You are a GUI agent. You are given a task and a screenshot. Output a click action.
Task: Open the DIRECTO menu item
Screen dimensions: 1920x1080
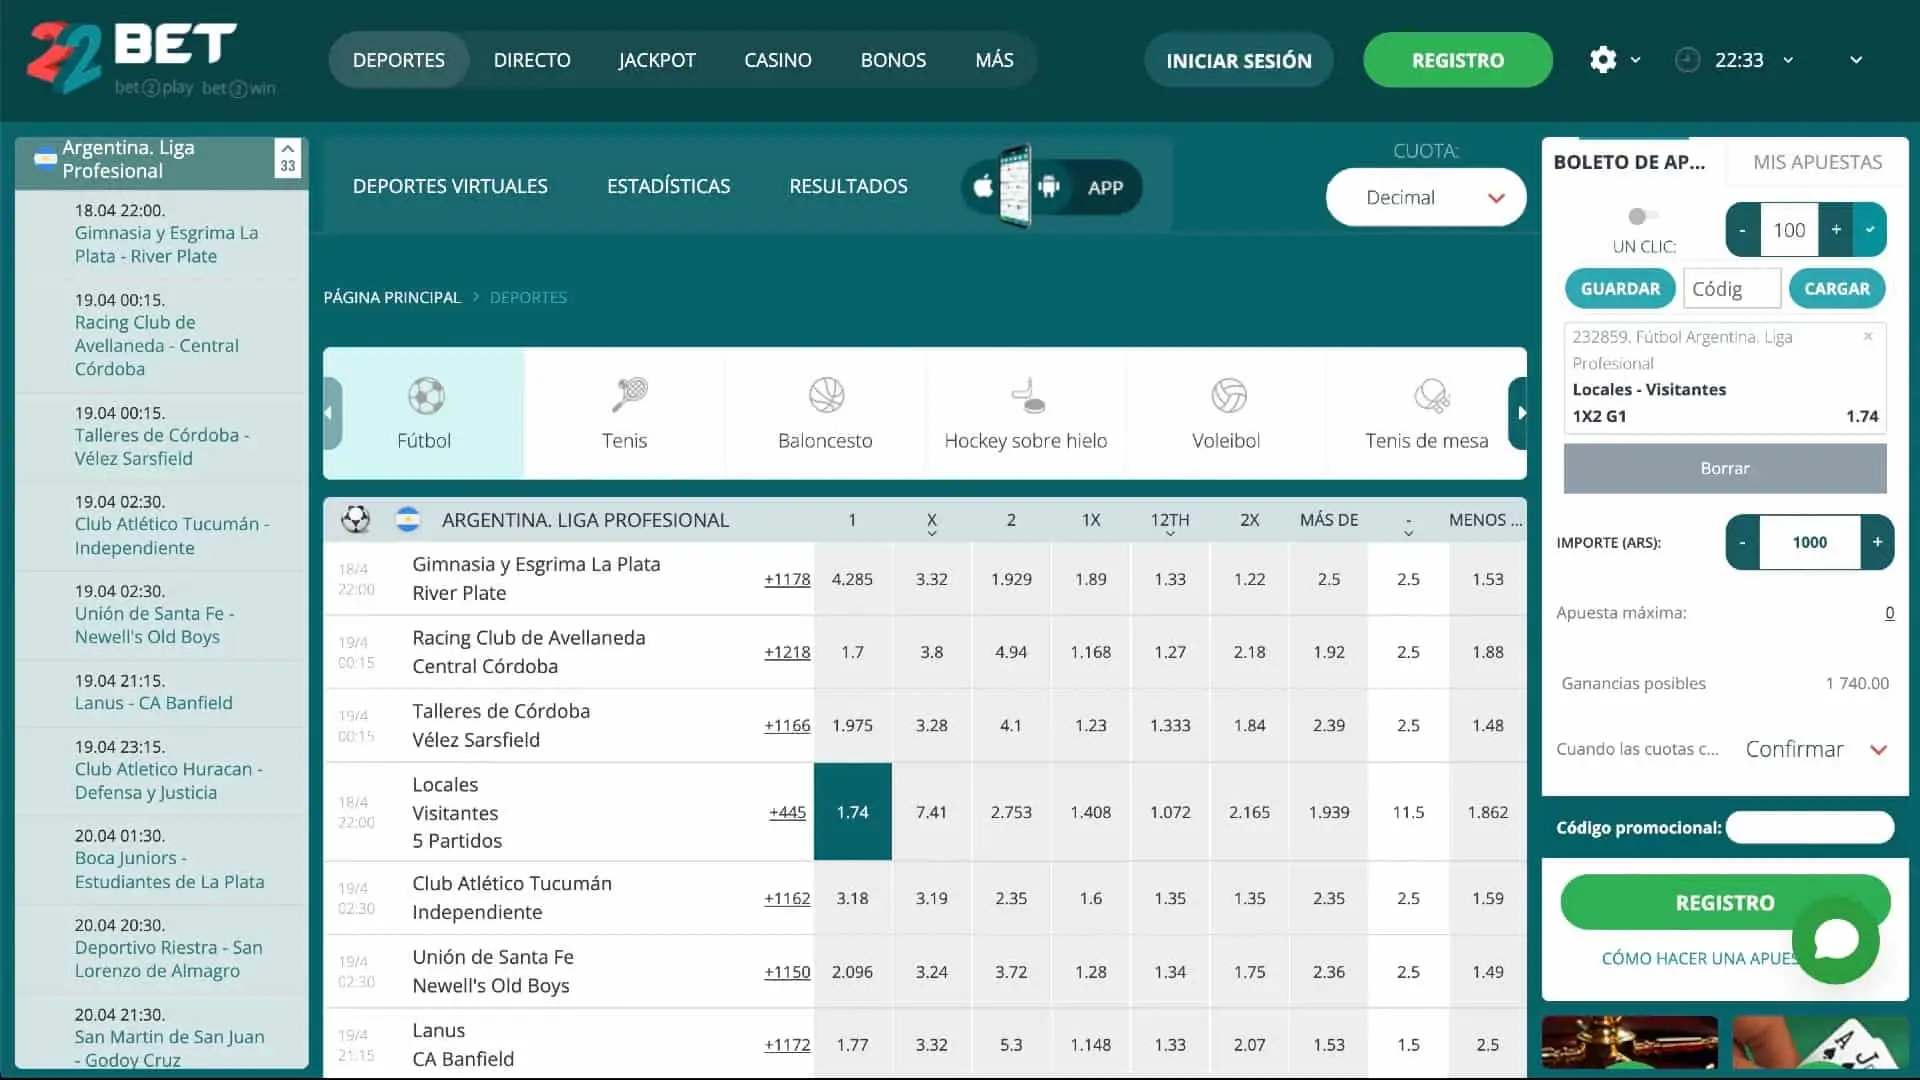point(532,60)
